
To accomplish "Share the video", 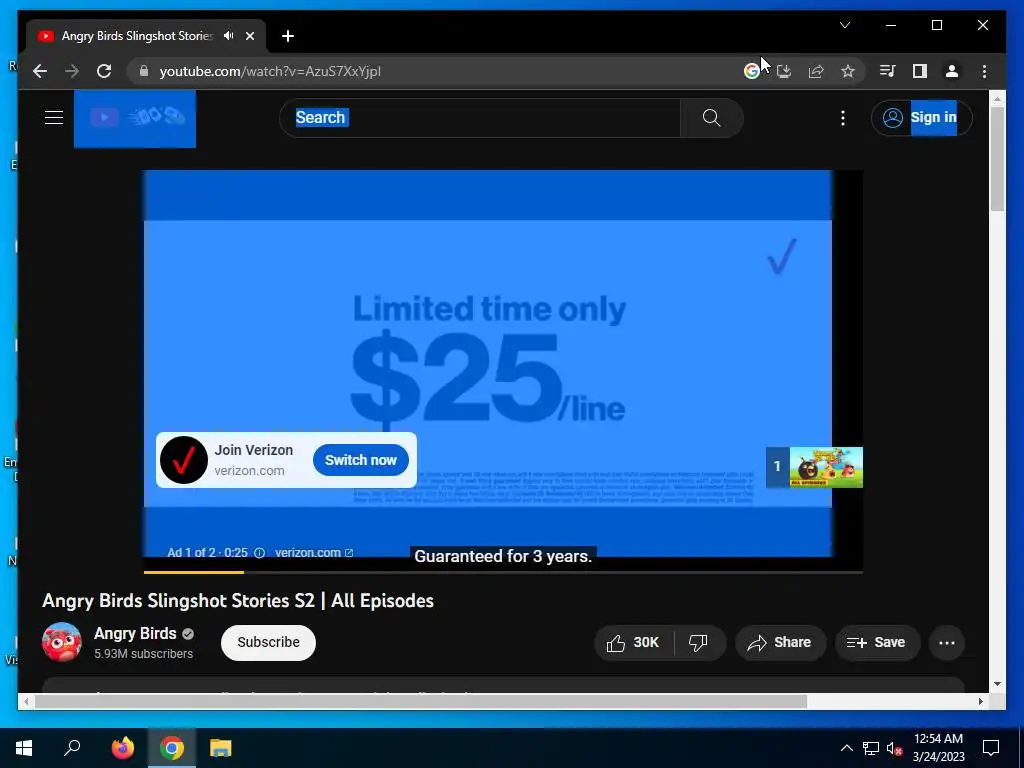I will pyautogui.click(x=780, y=643).
